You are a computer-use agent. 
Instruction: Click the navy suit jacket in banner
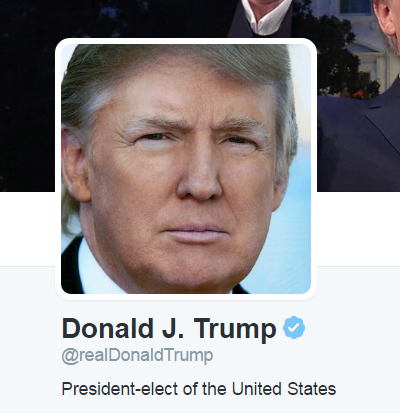[358, 143]
